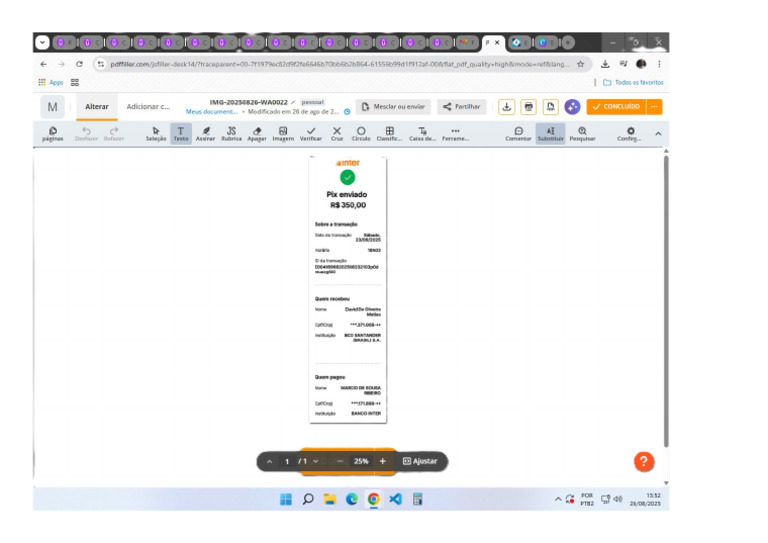Click the Desfazer undo tool
The image size is (768, 543).
click(86, 134)
